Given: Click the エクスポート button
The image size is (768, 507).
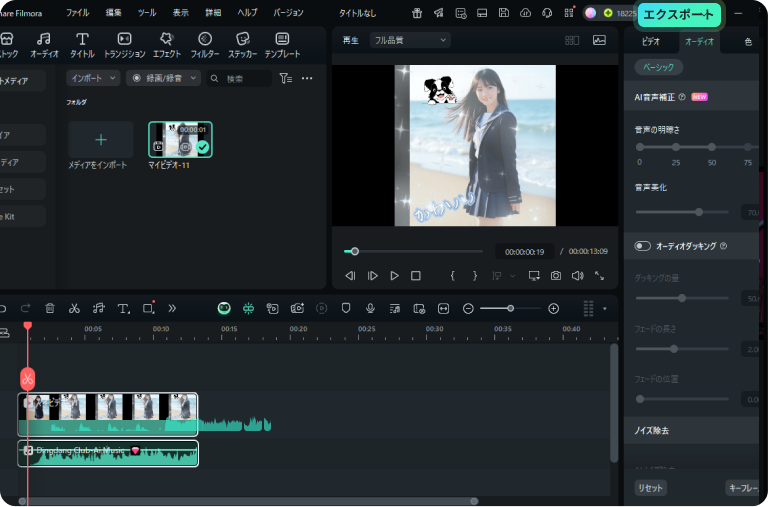Looking at the screenshot, I should pos(678,15).
